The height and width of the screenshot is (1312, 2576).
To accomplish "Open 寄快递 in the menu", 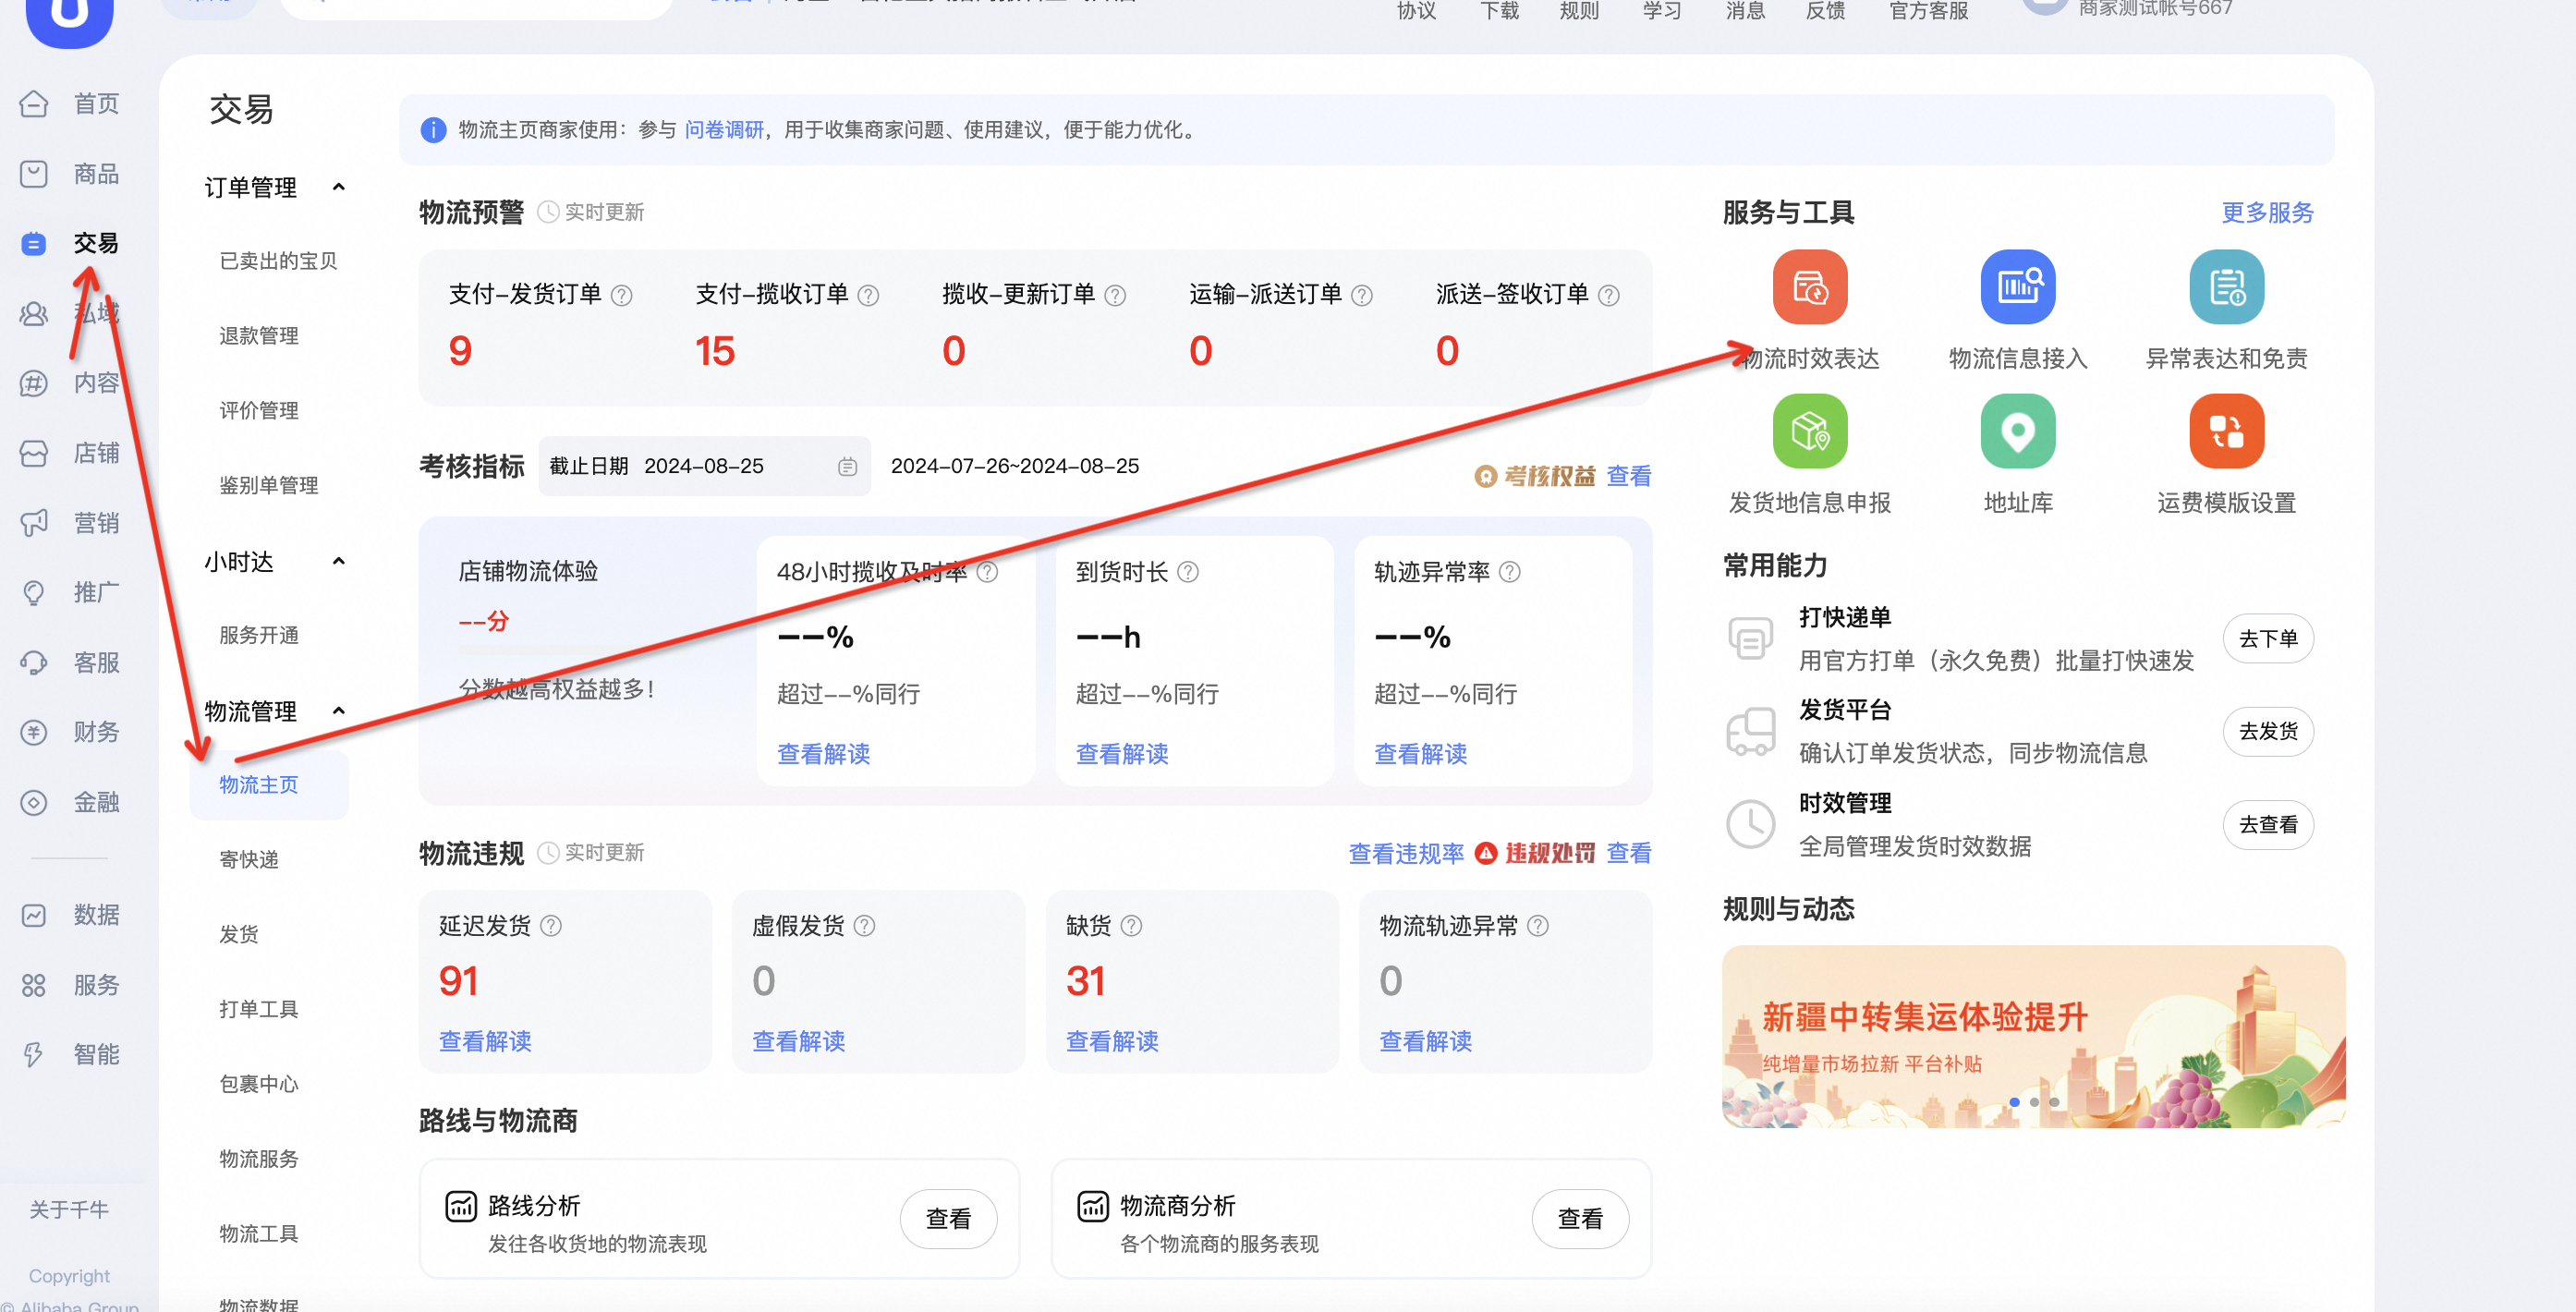I will point(249,860).
